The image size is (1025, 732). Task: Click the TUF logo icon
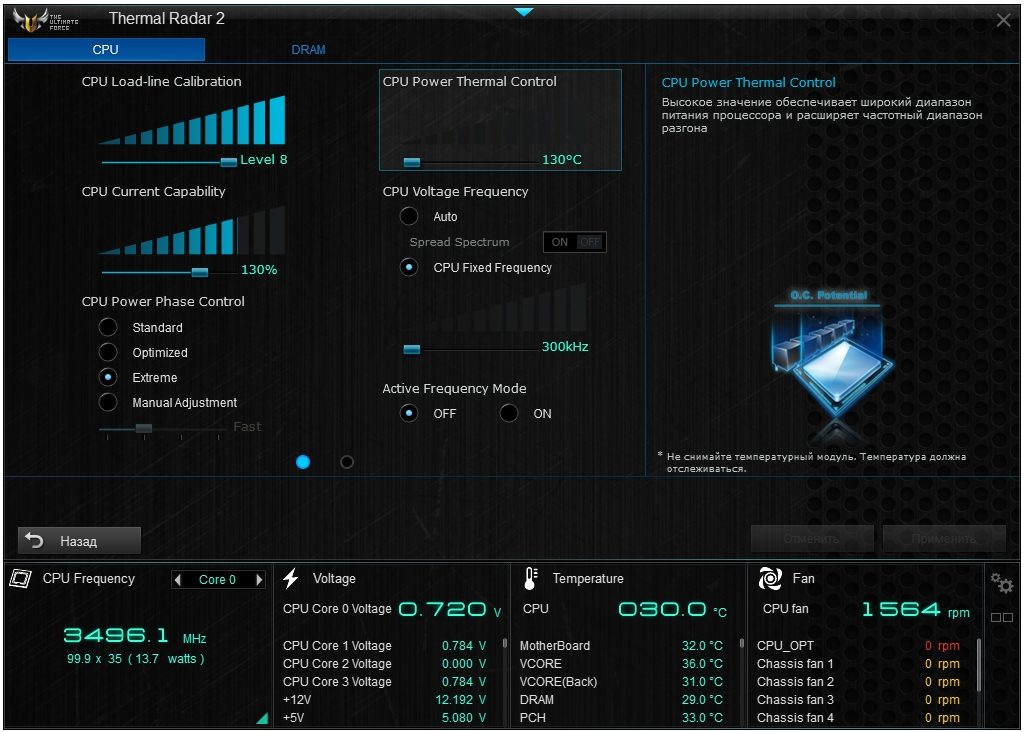[45, 20]
